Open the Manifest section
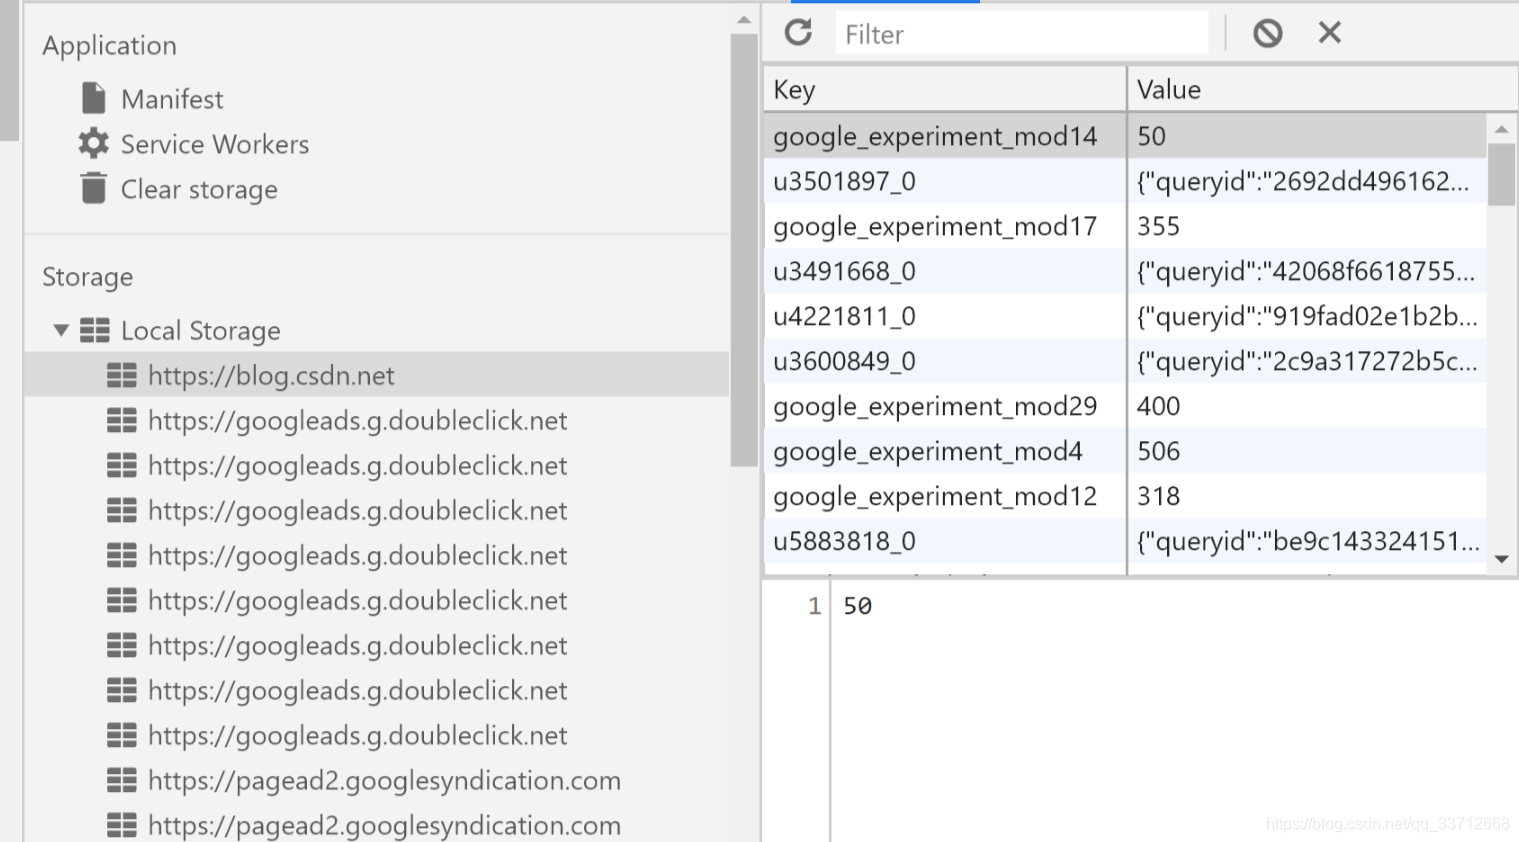The width and height of the screenshot is (1519, 842). (x=172, y=99)
